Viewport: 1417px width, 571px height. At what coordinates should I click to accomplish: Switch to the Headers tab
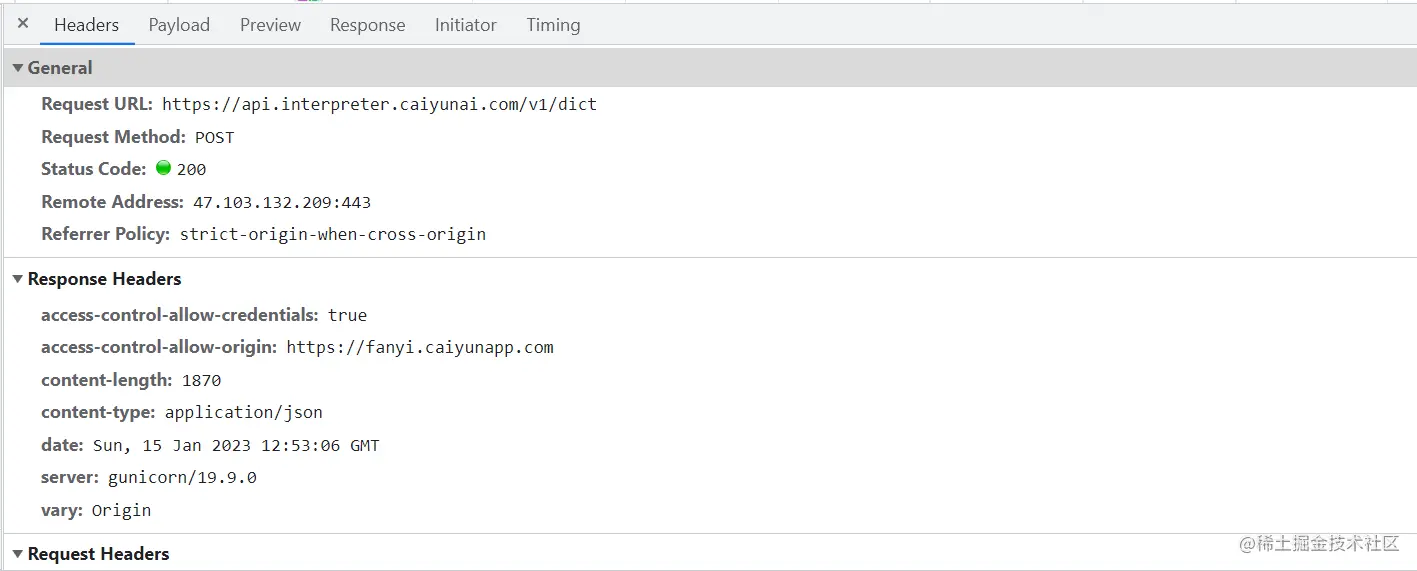(86, 25)
